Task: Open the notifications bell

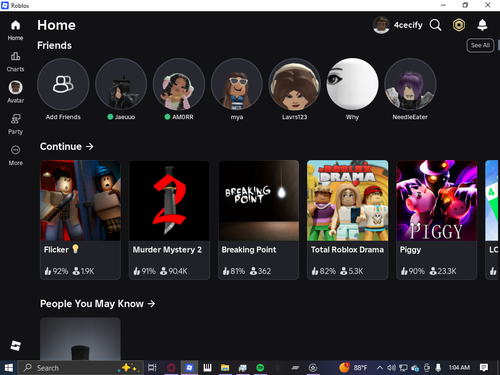Action: [x=482, y=25]
